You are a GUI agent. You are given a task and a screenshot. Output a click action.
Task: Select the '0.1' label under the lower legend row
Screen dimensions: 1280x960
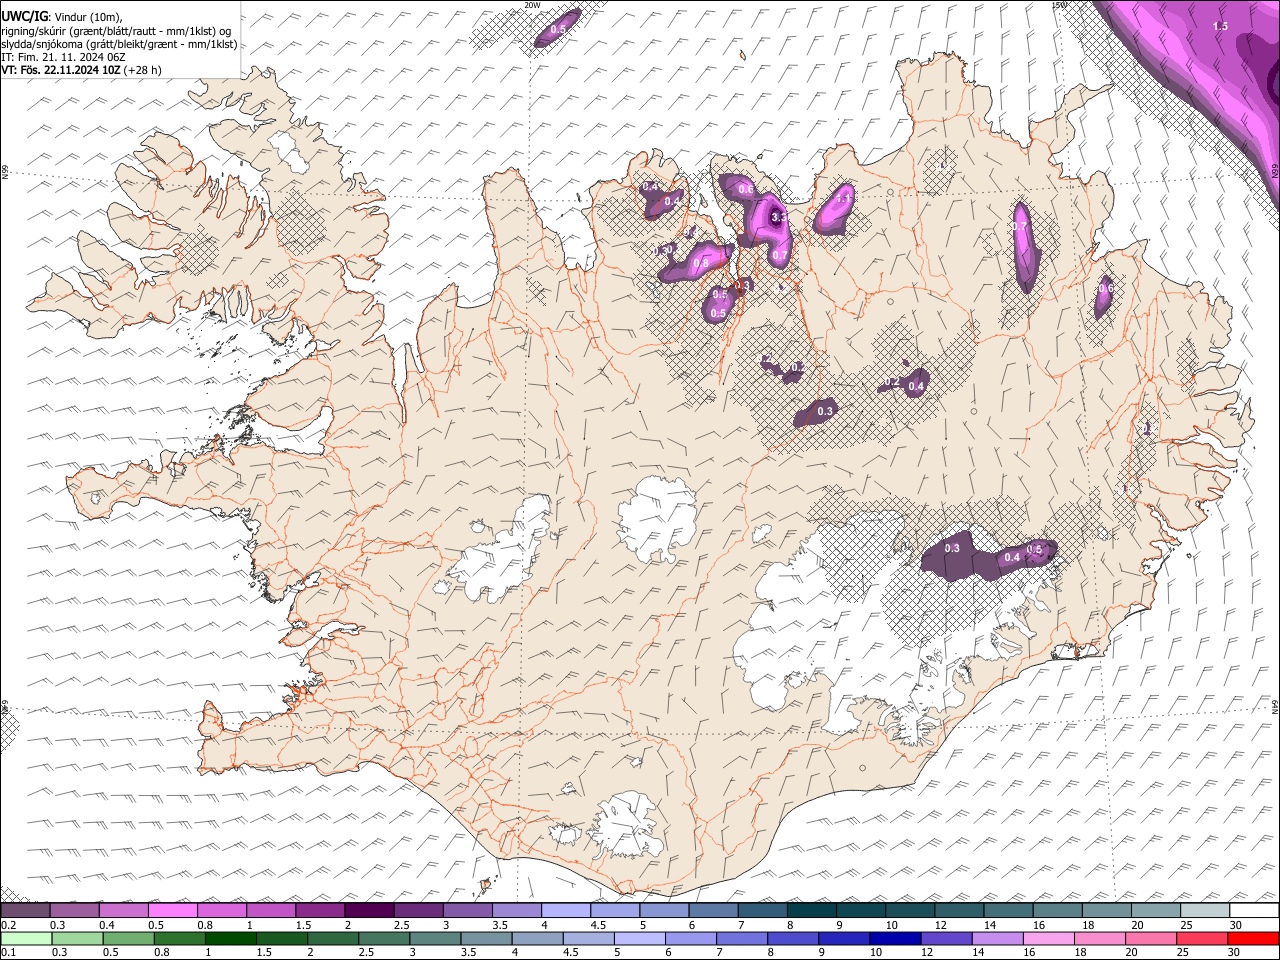click(x=8, y=953)
